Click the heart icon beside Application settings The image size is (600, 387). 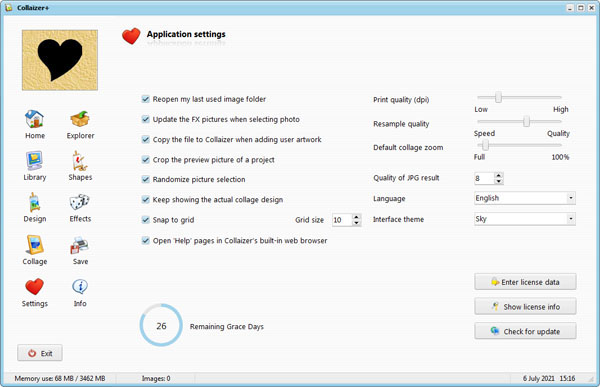131,36
